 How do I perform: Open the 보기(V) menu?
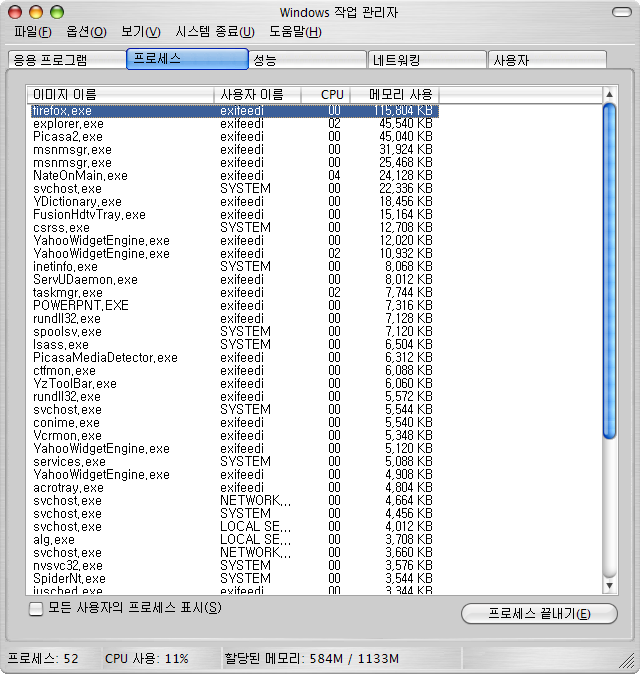[x=141, y=31]
